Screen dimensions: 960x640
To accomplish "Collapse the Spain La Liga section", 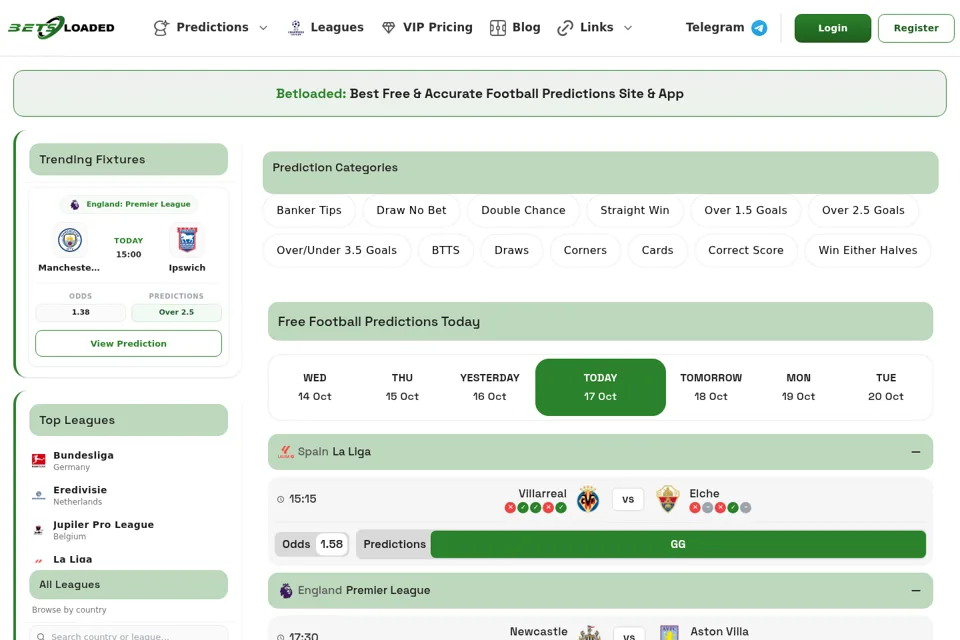I will 916,452.
